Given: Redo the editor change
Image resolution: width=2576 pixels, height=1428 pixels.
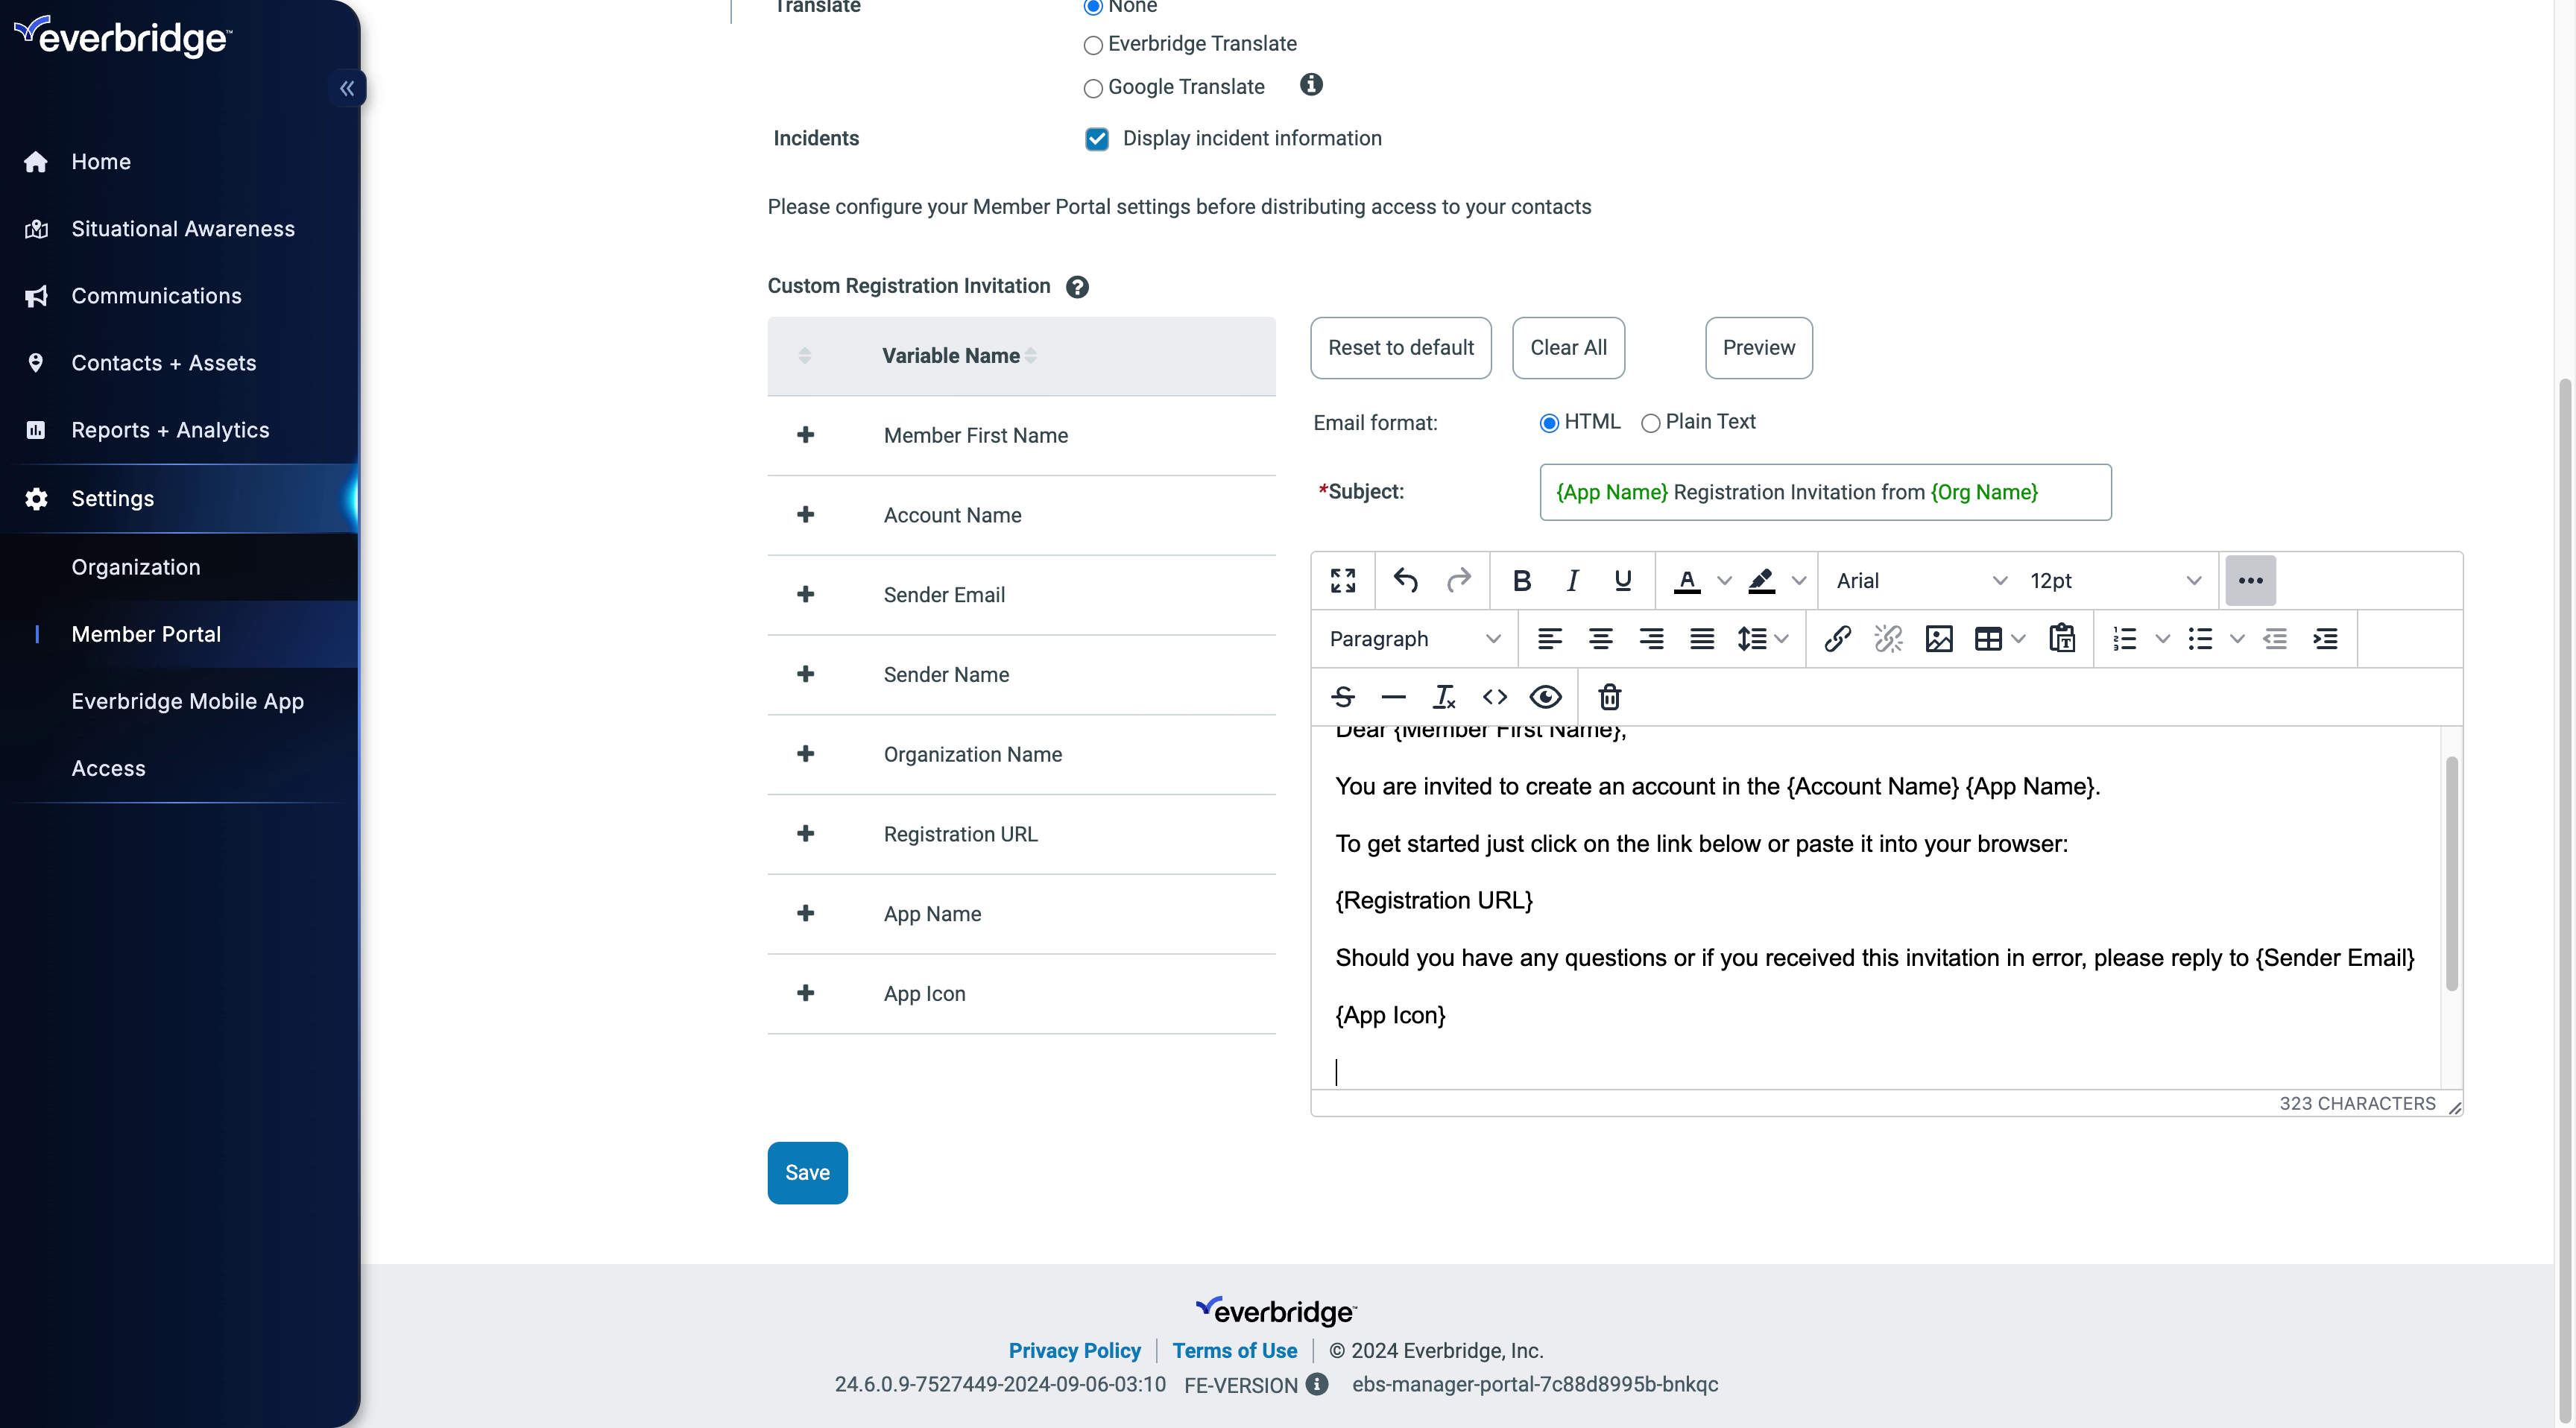Looking at the screenshot, I should pos(1459,581).
